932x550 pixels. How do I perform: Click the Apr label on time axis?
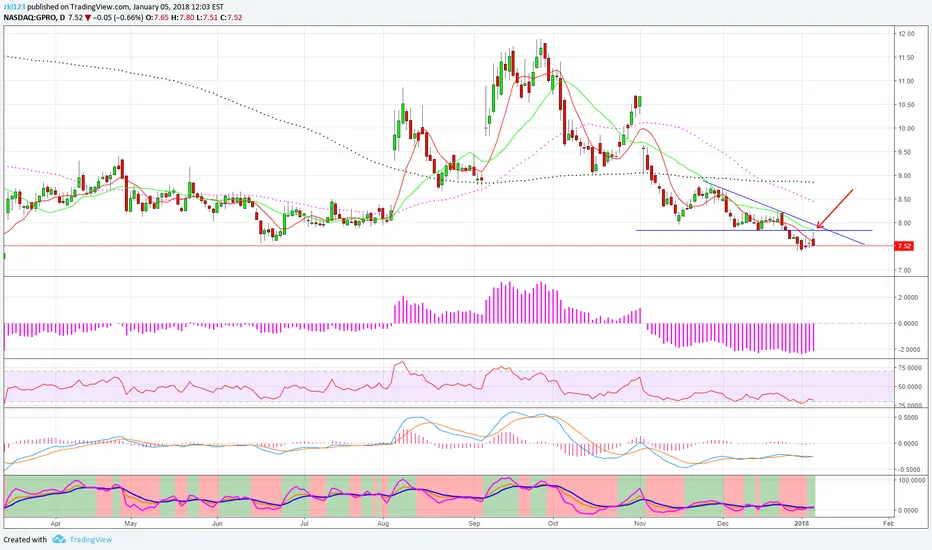56,524
